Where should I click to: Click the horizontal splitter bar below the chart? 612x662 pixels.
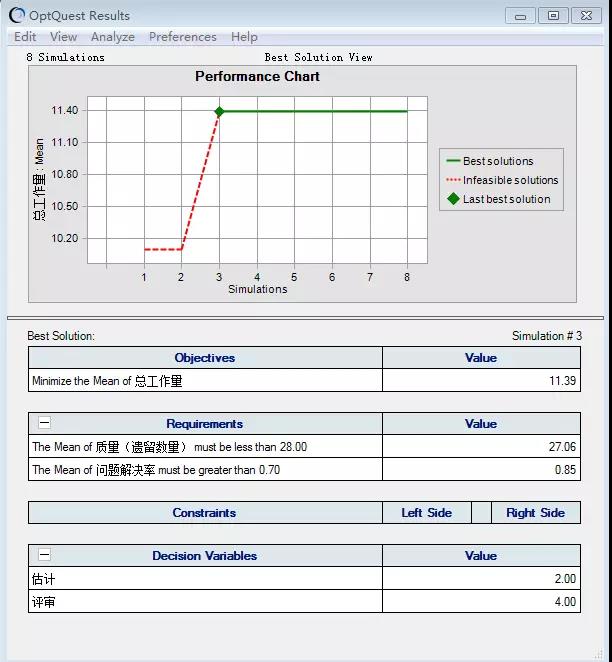[x=305, y=318]
